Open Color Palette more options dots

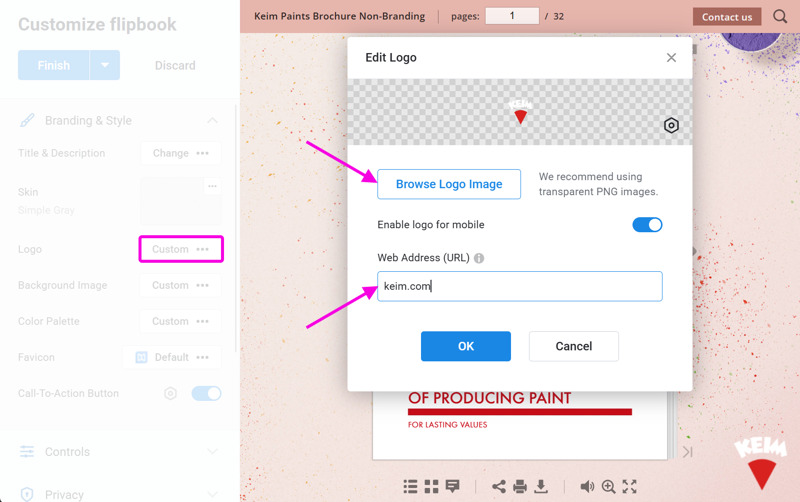[x=203, y=321]
